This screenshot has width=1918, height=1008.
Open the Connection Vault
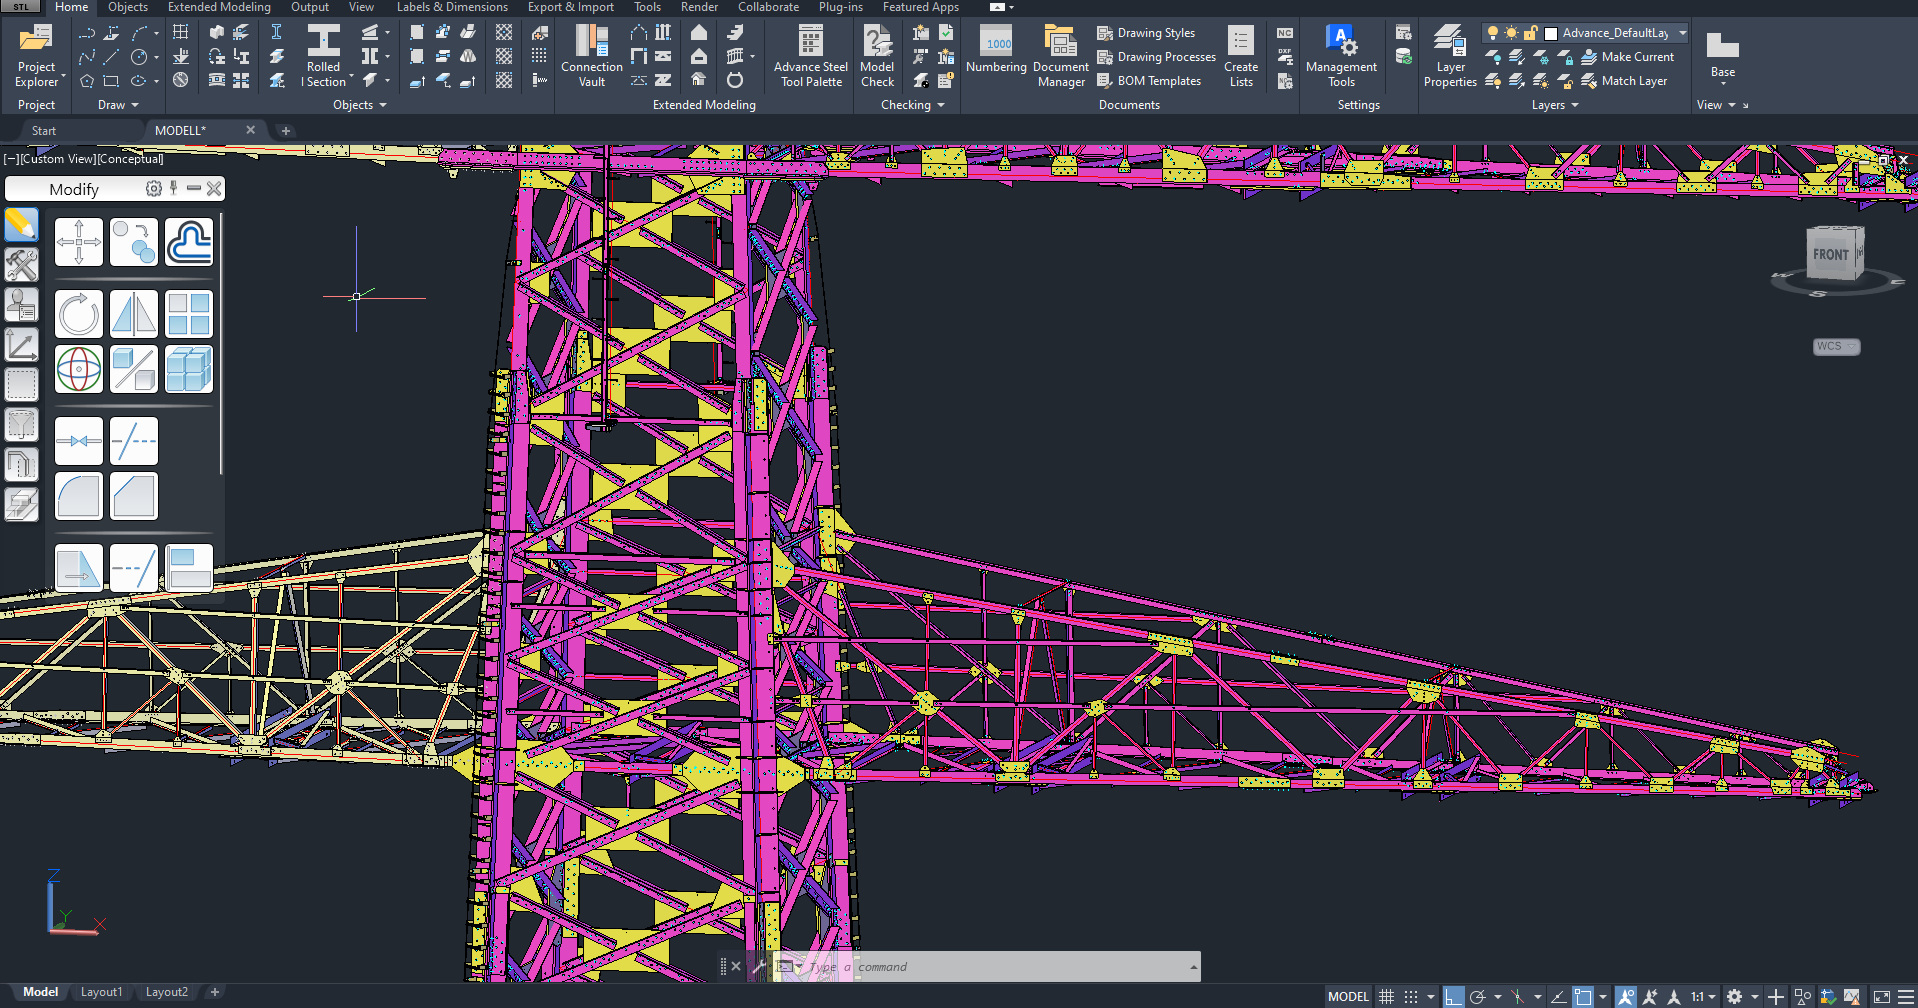coord(592,56)
